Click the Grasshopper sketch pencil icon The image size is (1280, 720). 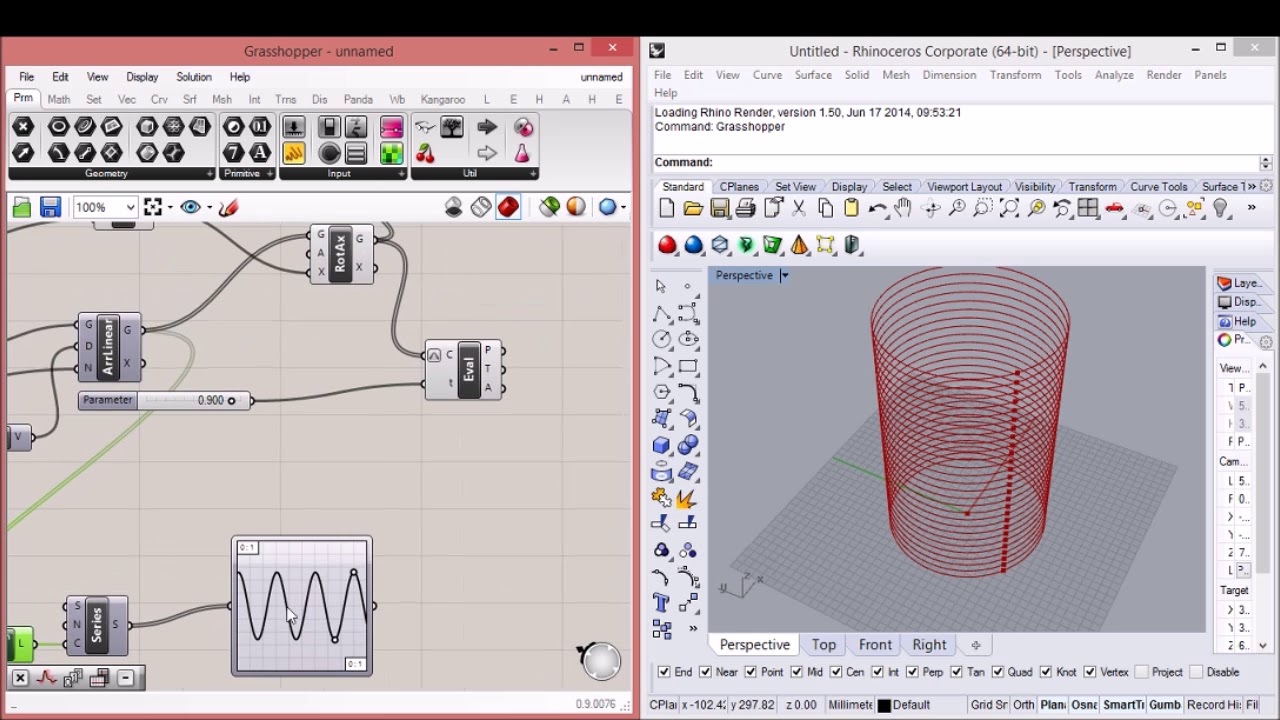pyautogui.click(x=228, y=207)
